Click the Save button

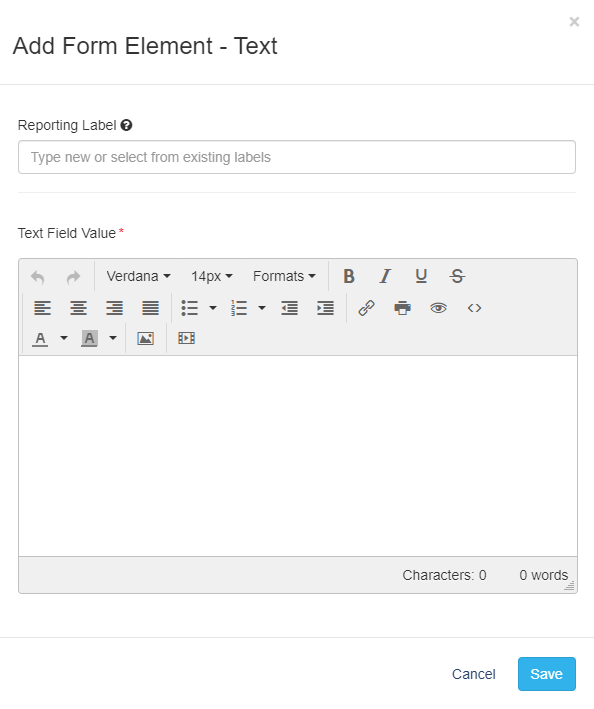click(547, 674)
